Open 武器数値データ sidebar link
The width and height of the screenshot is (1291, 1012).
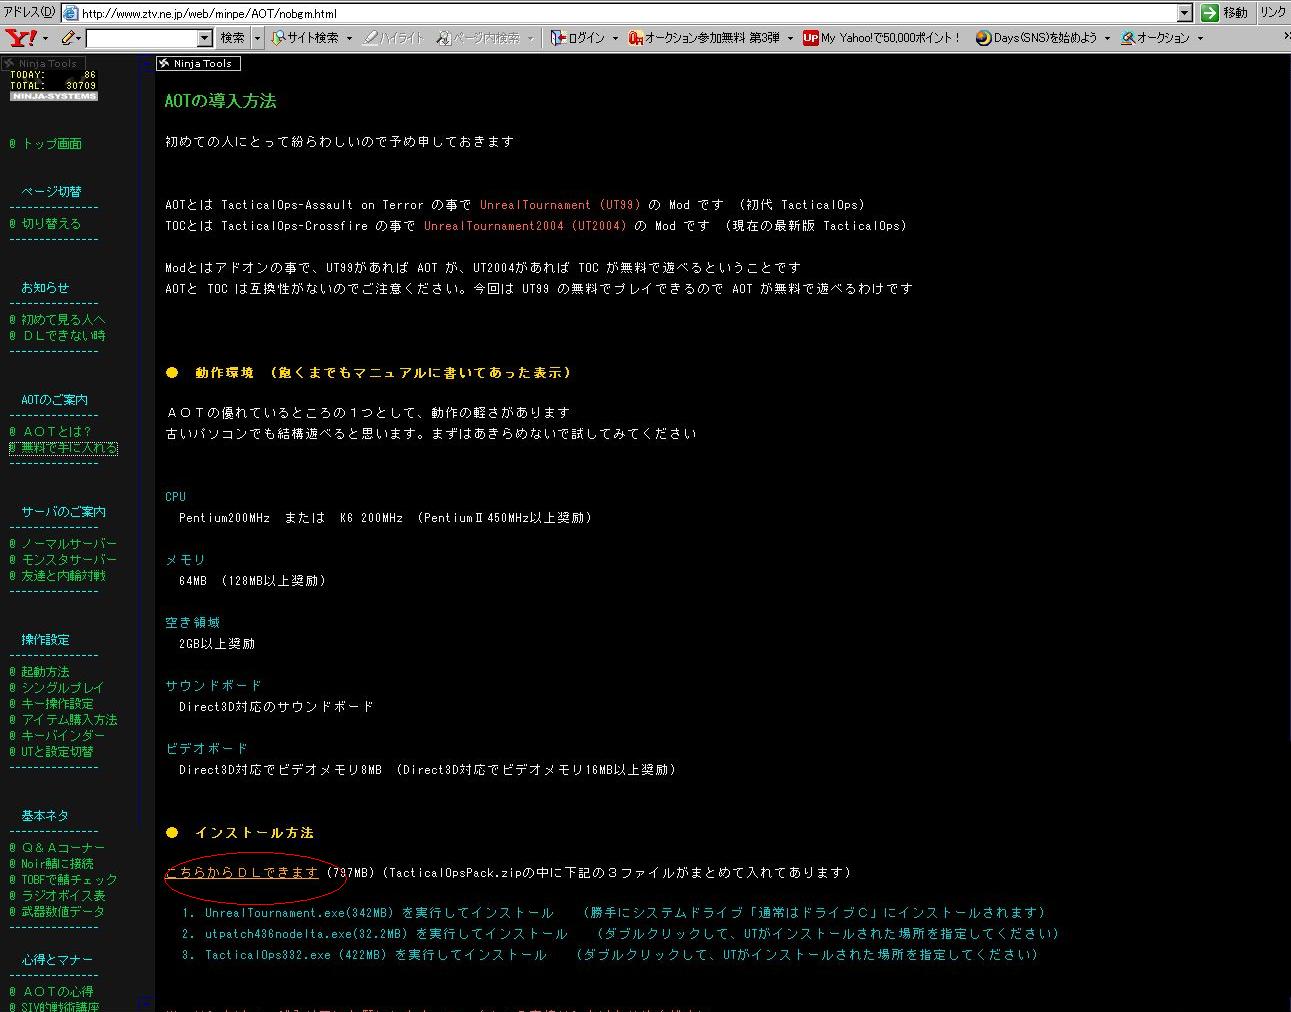(63, 912)
